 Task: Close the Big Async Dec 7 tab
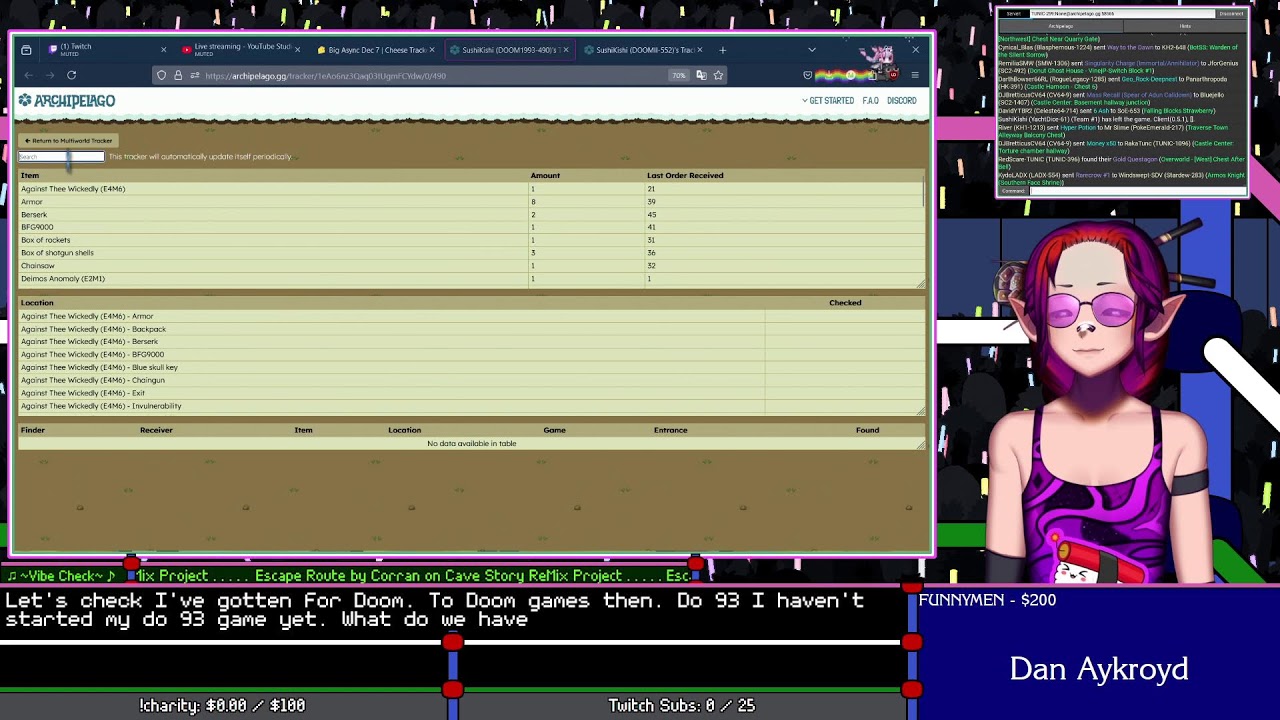point(432,50)
